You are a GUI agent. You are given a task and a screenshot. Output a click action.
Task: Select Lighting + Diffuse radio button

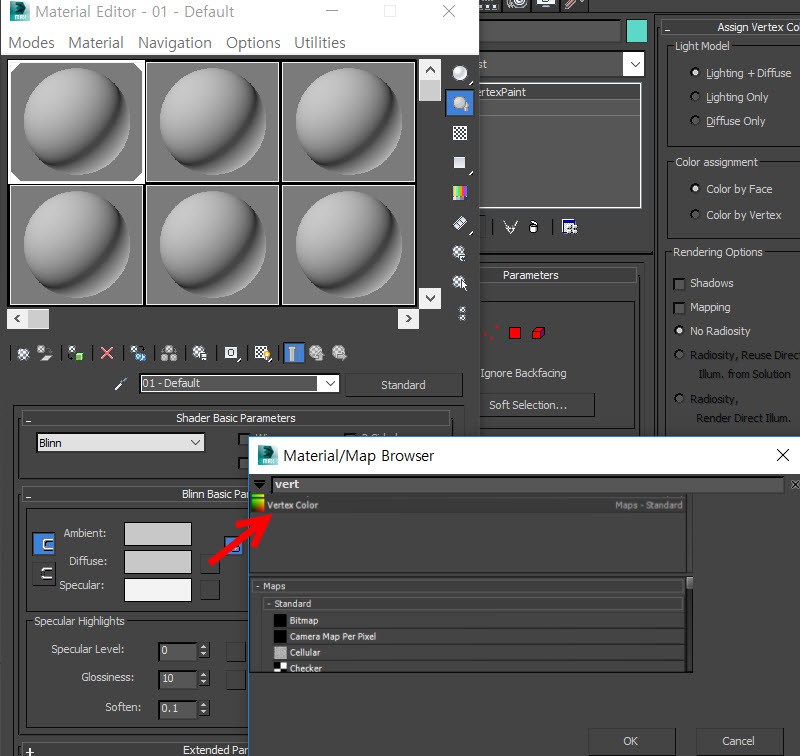pos(694,72)
